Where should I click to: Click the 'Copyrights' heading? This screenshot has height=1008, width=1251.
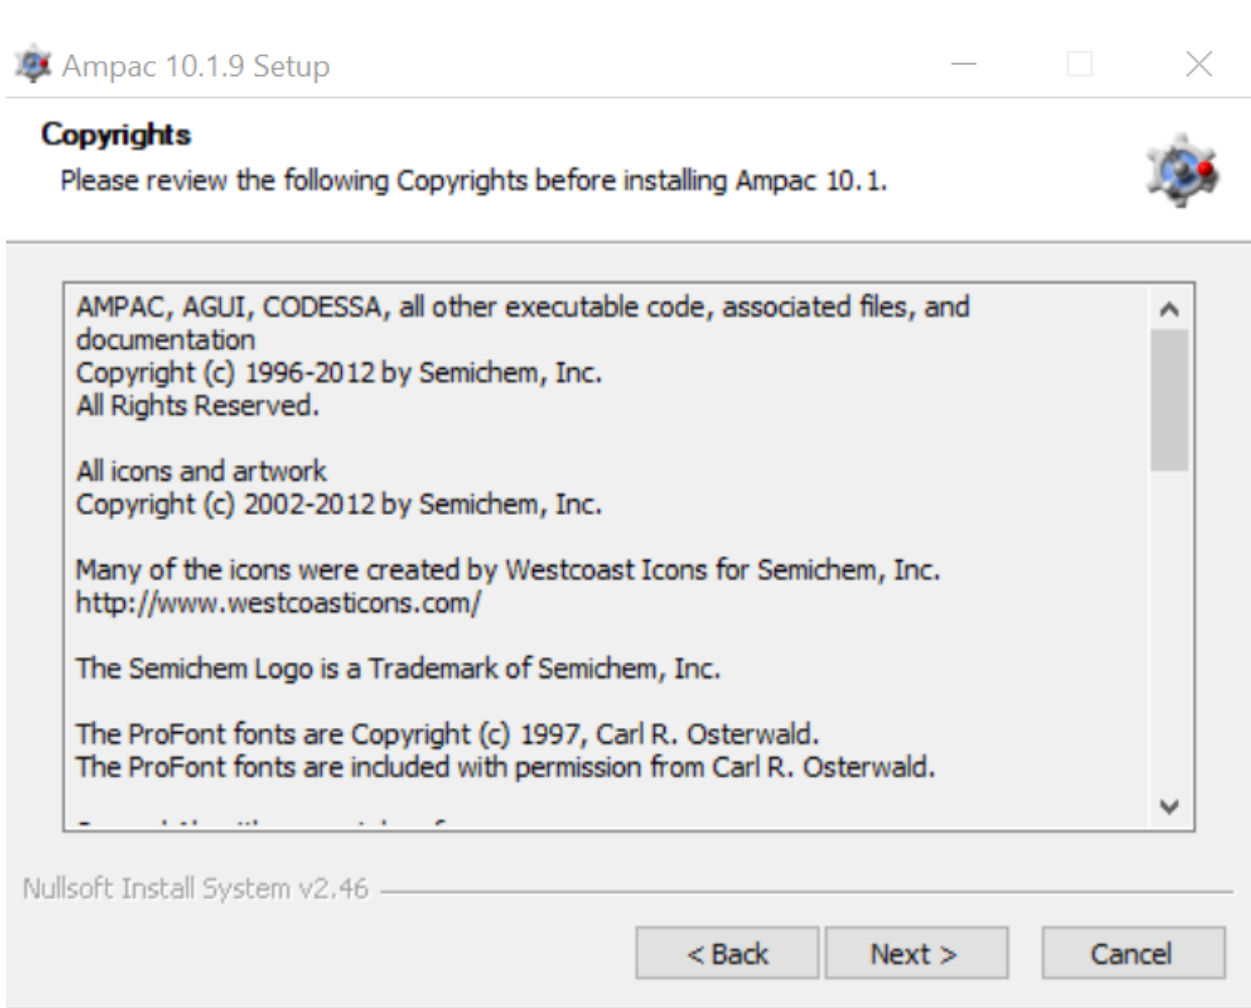point(116,135)
